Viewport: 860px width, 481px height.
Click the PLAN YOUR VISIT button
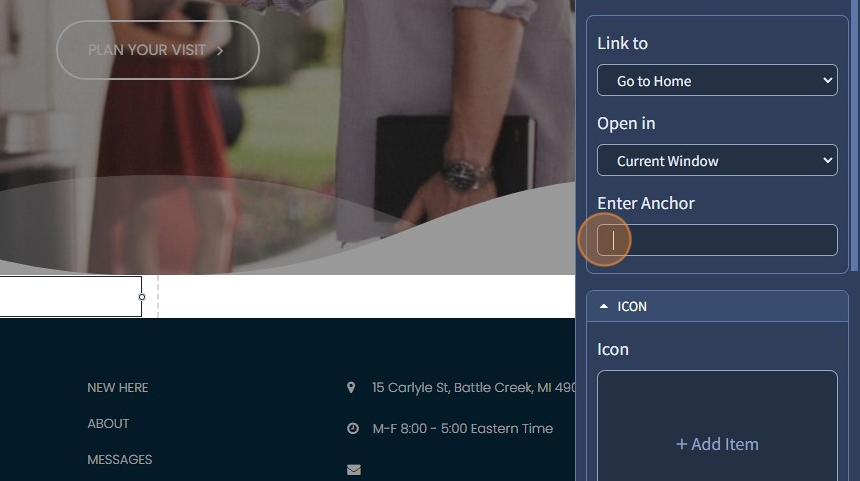coord(157,50)
